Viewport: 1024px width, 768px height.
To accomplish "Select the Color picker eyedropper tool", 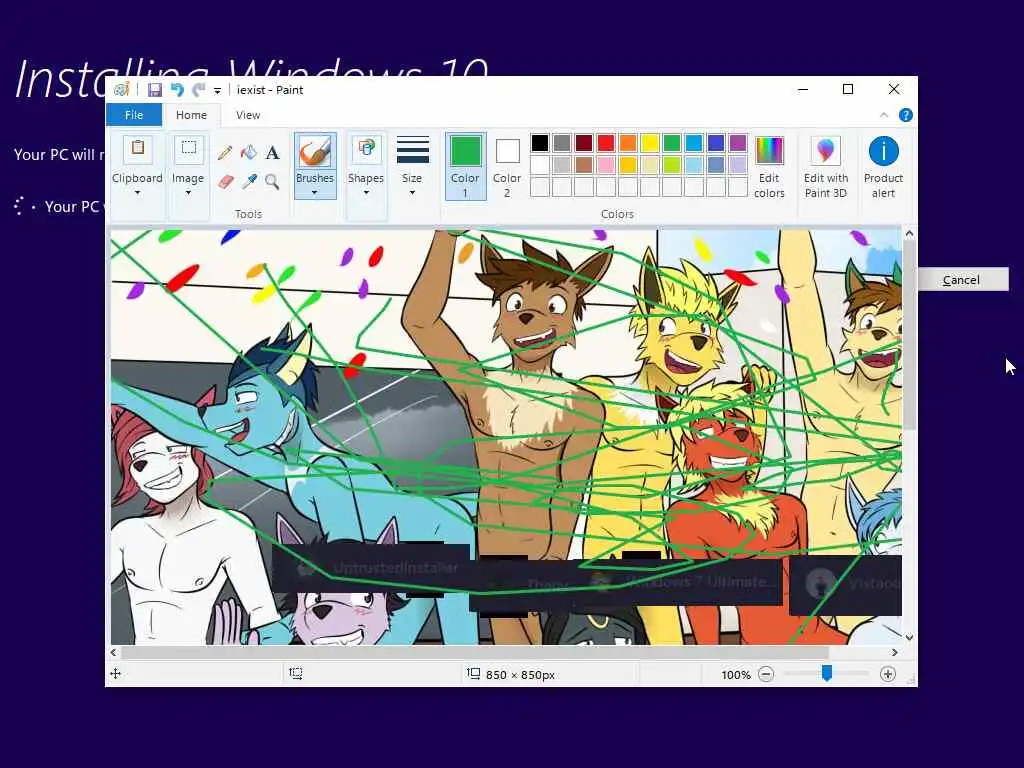I will point(249,182).
